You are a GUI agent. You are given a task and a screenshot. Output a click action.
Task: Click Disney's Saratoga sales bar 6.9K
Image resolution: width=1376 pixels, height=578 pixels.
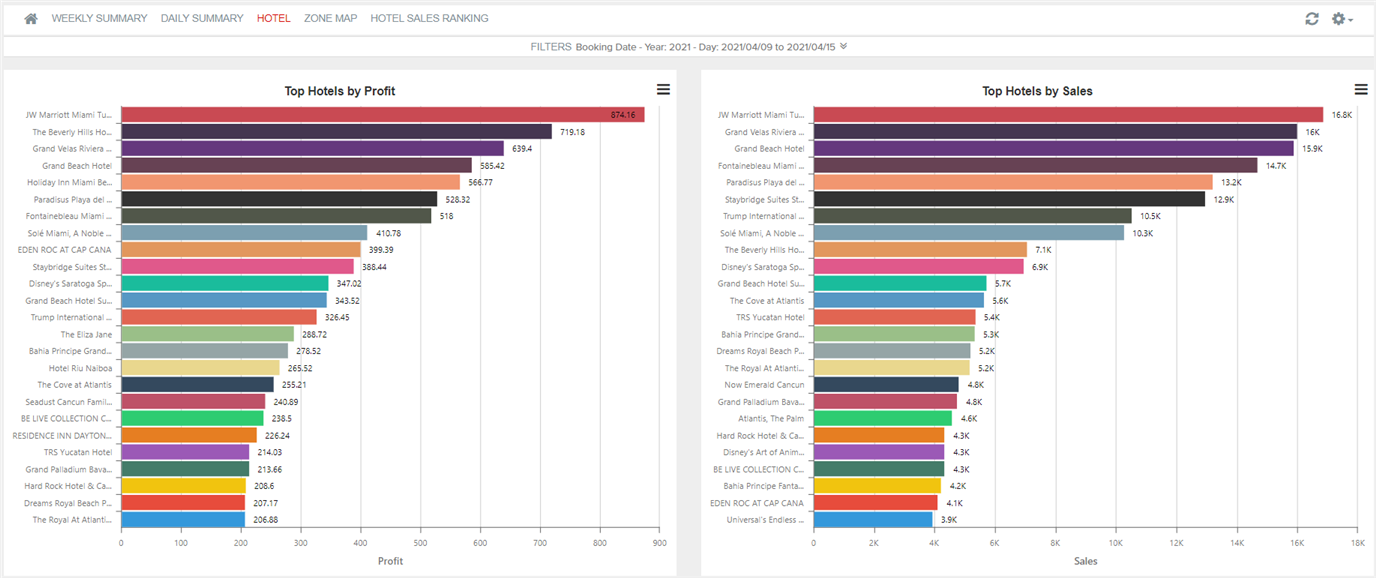[x=919, y=267]
